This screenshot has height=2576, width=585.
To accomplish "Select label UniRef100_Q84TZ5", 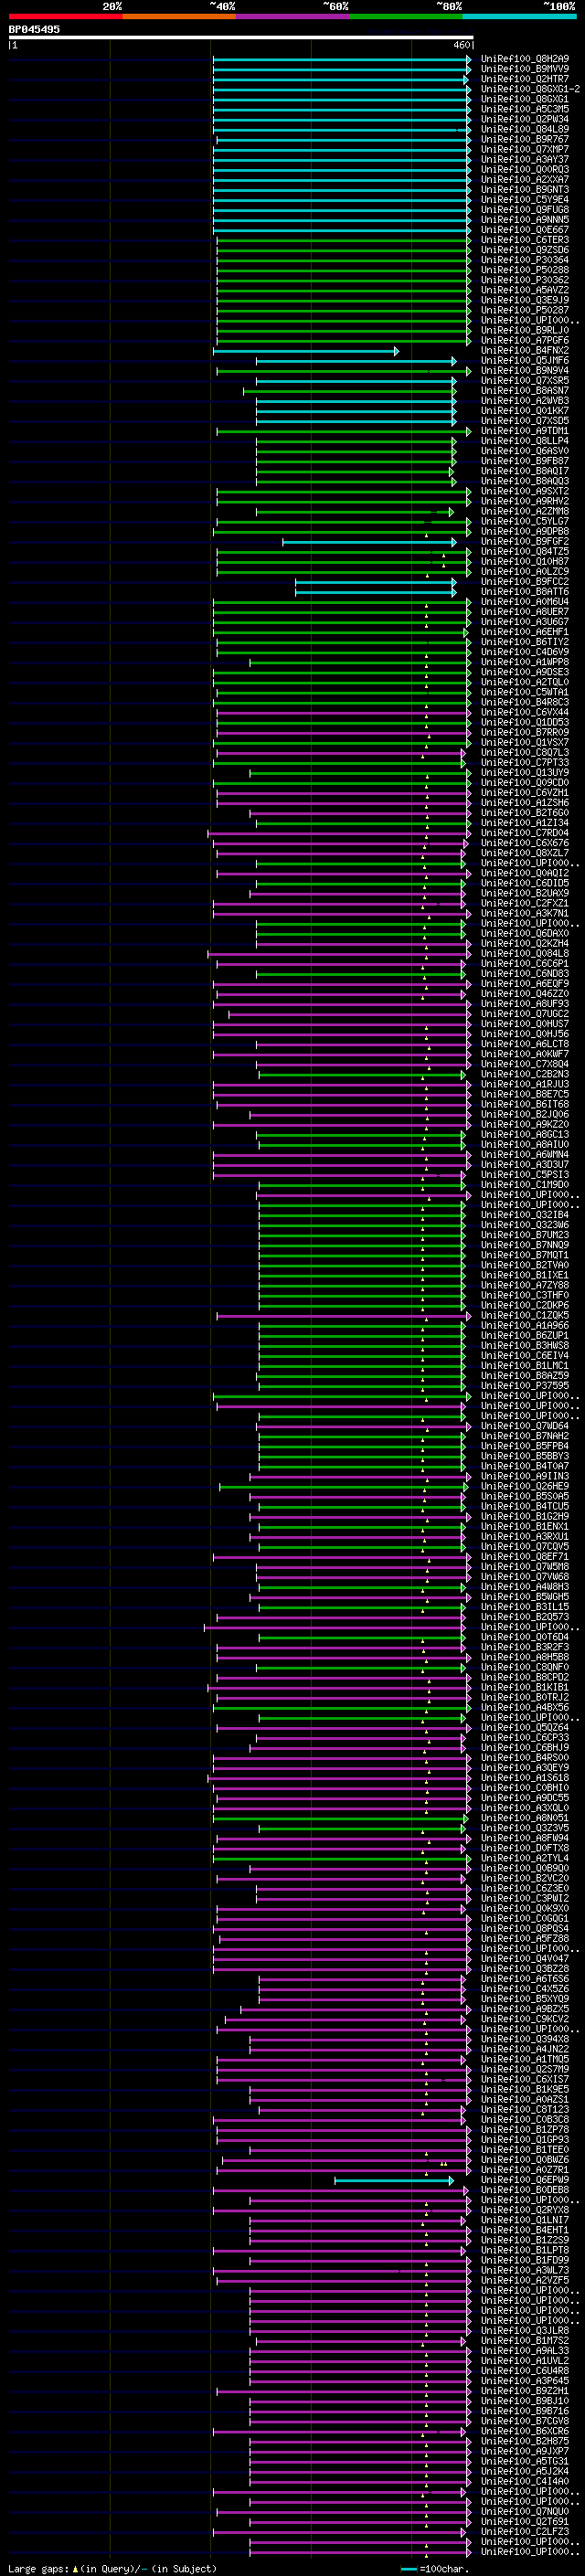I will 525,552.
